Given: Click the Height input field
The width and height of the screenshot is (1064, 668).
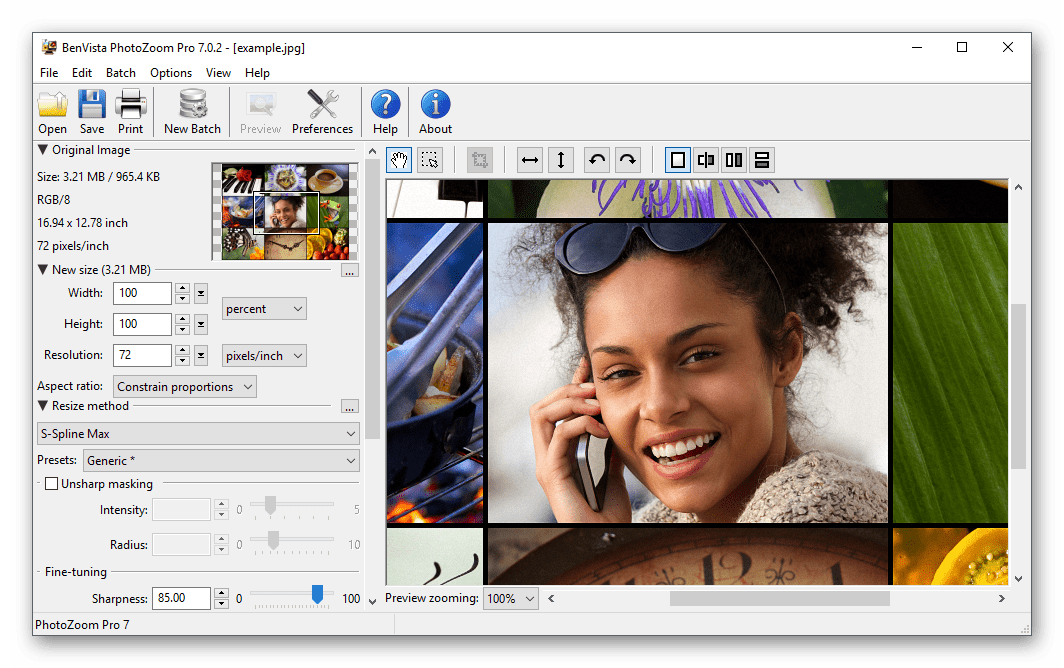Looking at the screenshot, I should coord(142,324).
